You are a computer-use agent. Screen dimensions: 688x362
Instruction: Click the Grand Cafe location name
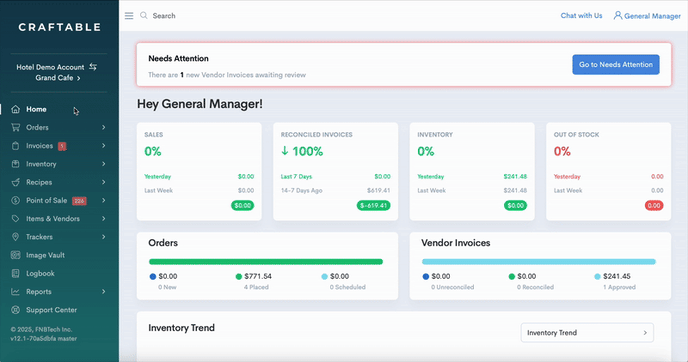[x=54, y=78]
